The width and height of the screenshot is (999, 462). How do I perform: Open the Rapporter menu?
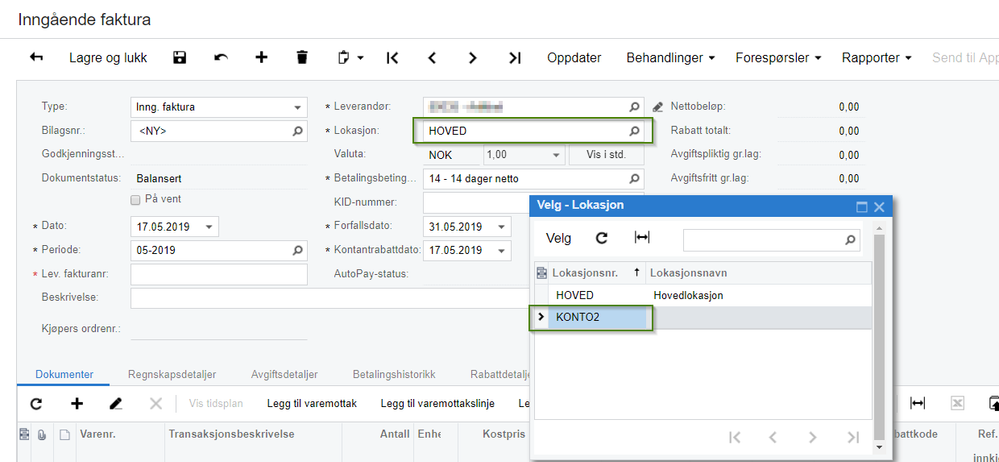(877, 57)
